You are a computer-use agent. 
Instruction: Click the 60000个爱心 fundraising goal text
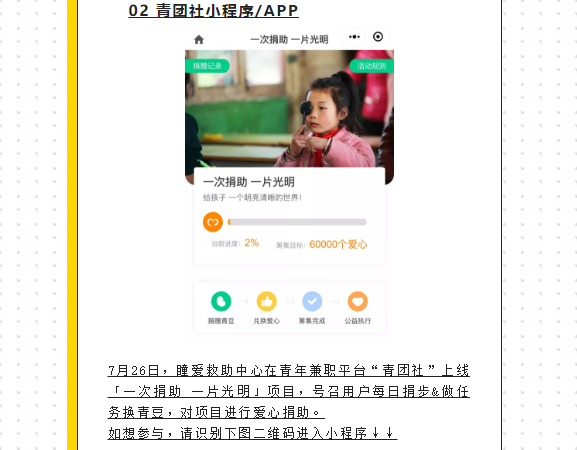[338, 244]
